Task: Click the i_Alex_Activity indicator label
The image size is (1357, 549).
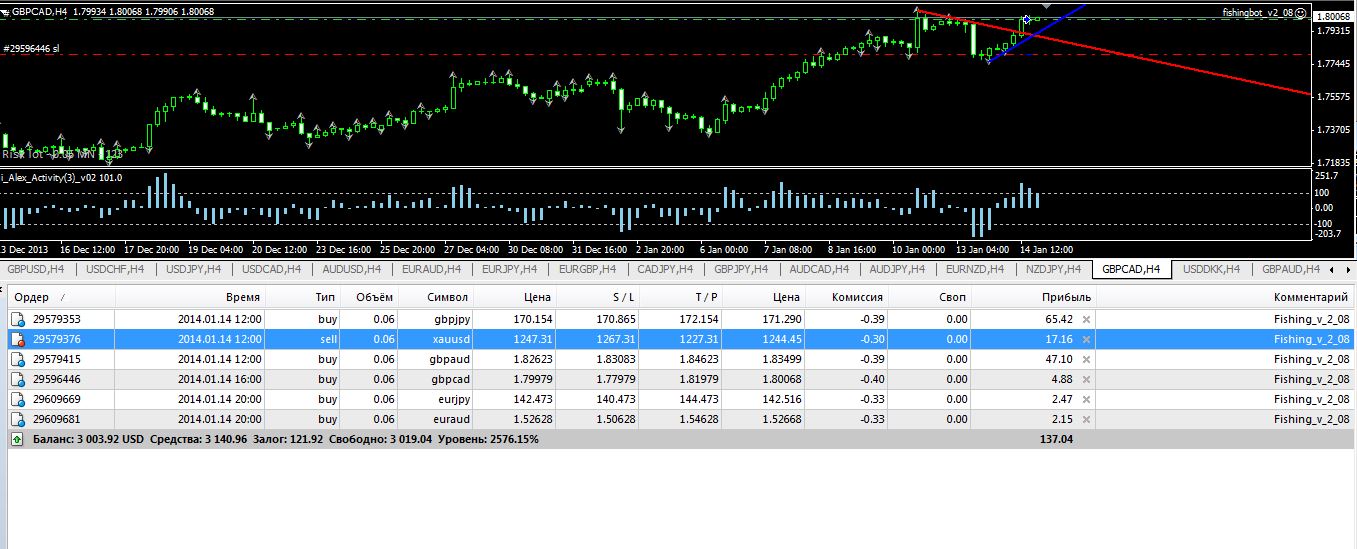Action: pos(62,177)
